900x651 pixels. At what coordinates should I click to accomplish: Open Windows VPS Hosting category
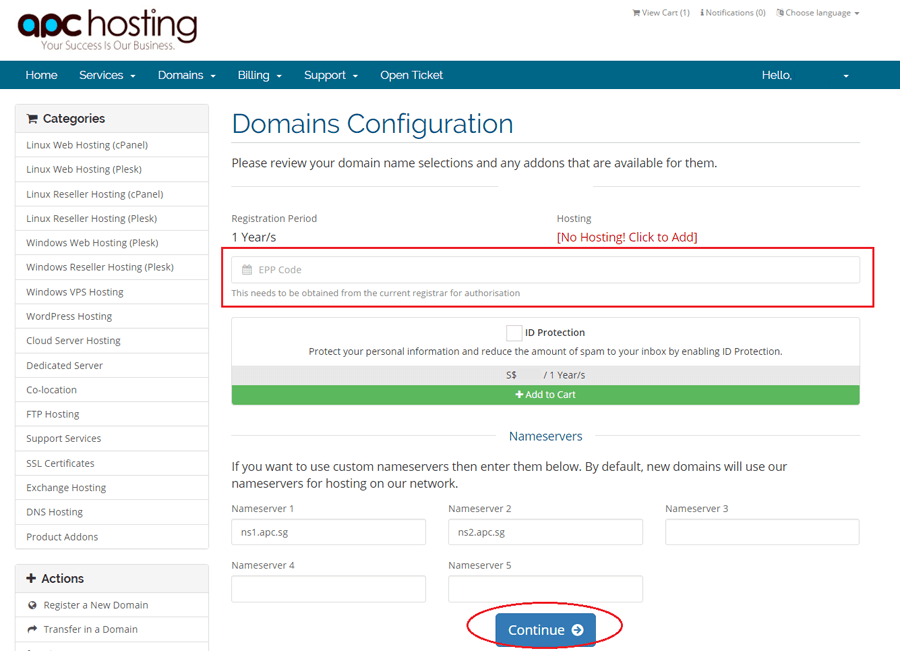[112, 292]
